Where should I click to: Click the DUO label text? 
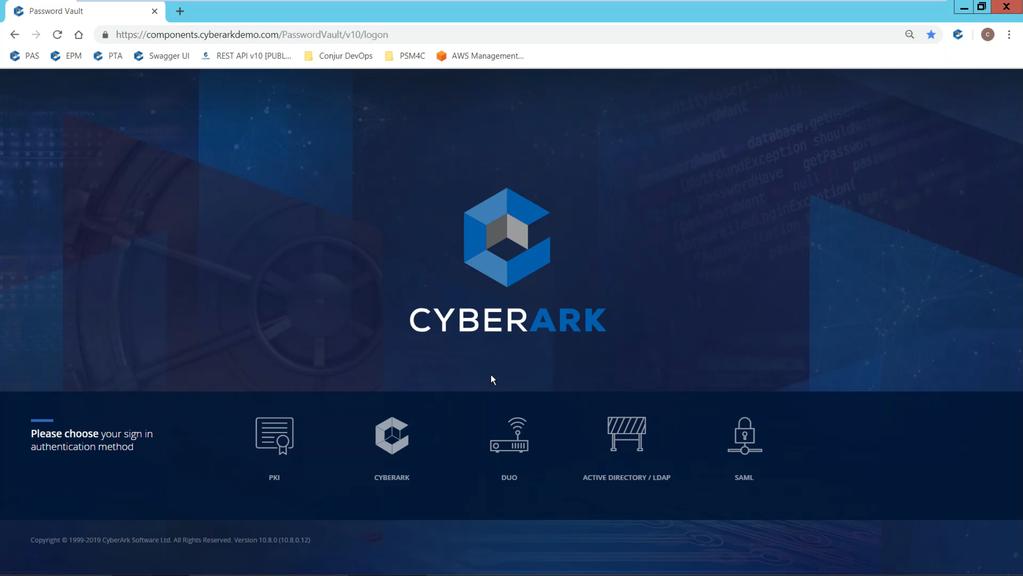click(x=509, y=477)
